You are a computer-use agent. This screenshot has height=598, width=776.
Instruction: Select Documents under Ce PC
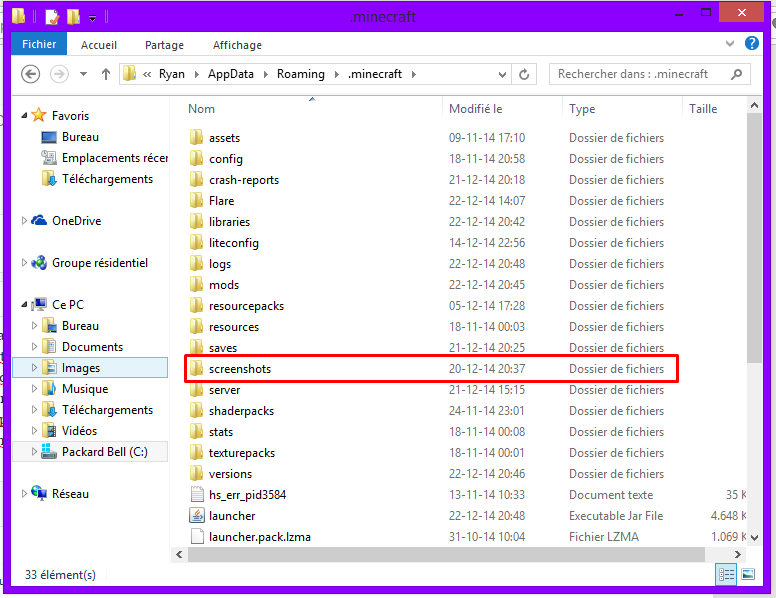[x=83, y=347]
